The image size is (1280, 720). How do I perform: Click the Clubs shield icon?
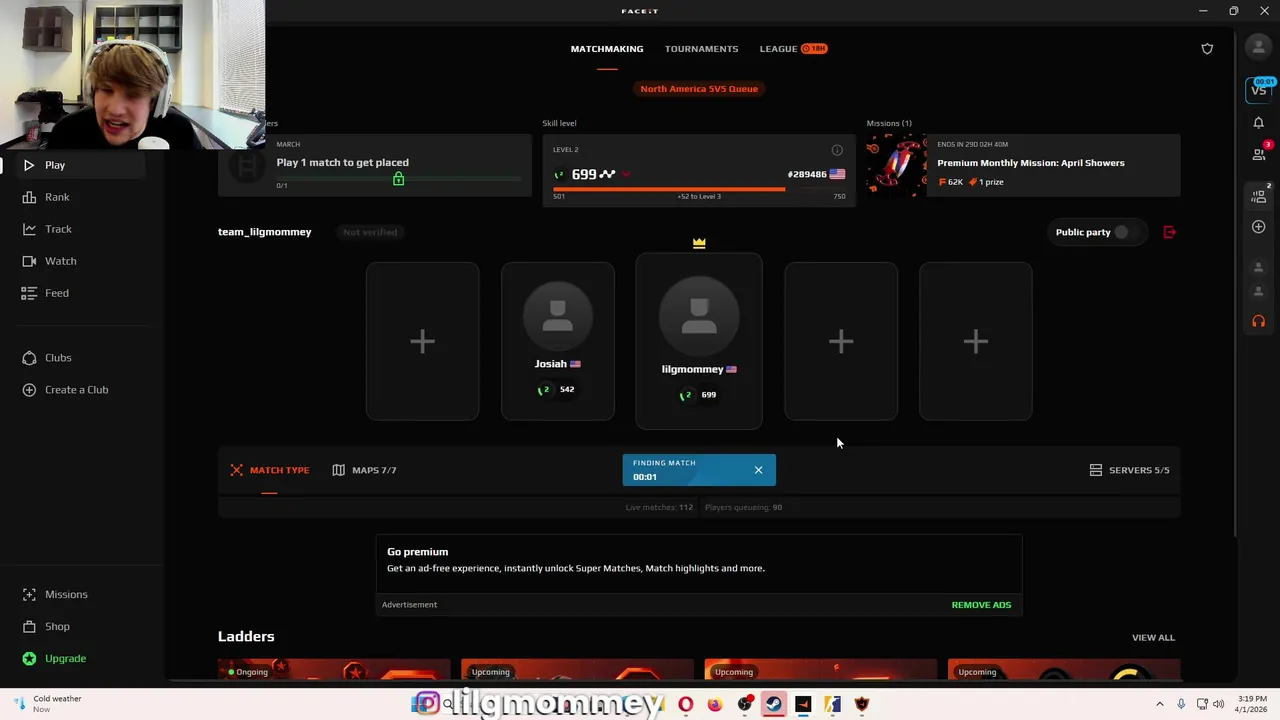[x=29, y=357]
